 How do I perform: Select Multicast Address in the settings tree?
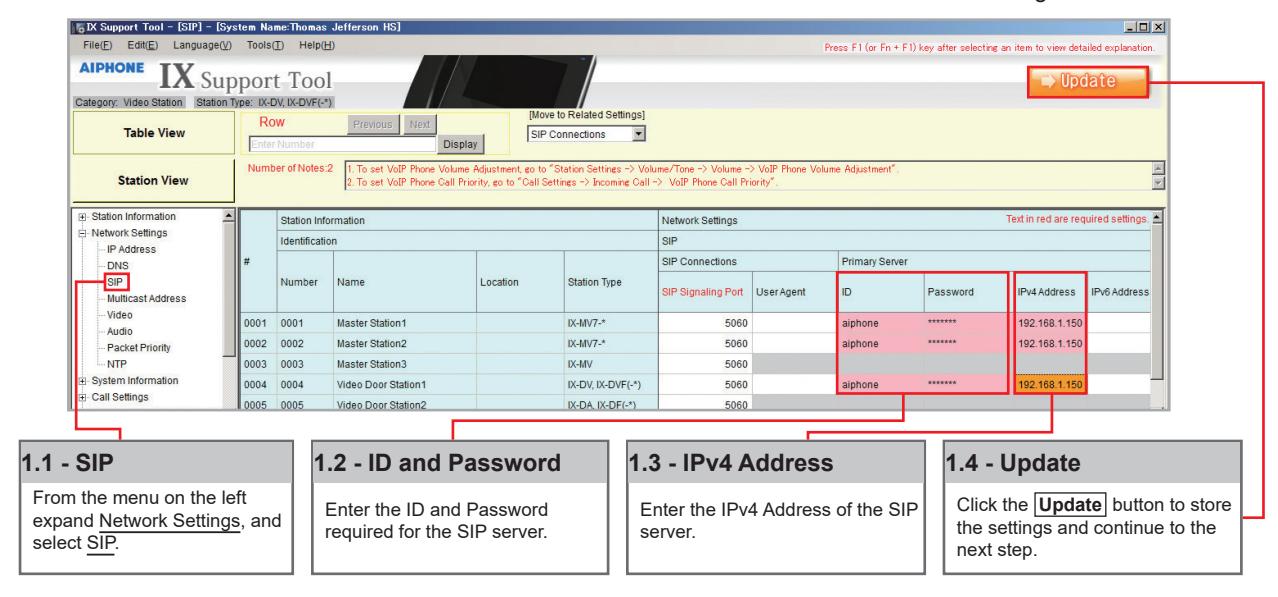click(144, 298)
